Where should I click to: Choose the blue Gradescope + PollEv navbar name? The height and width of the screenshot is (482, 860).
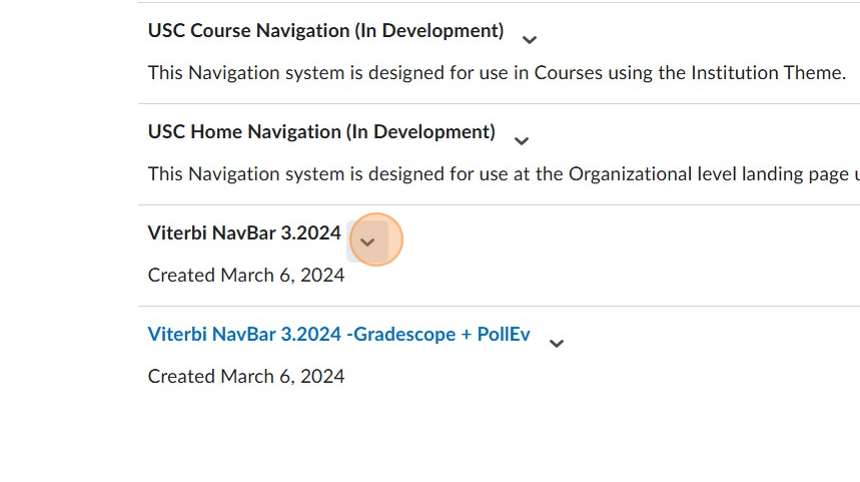[x=338, y=334]
